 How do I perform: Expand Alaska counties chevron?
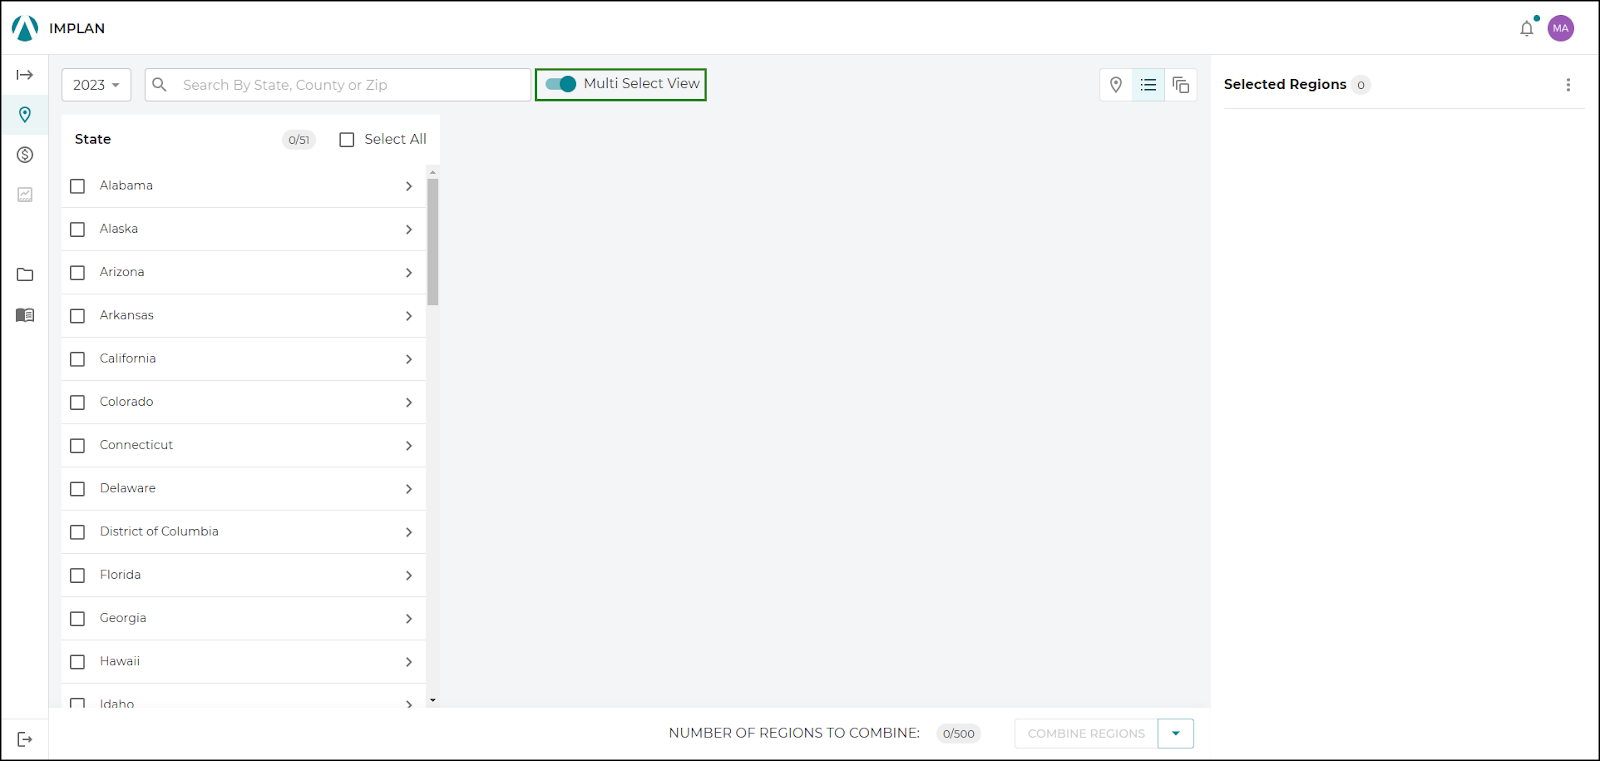click(x=409, y=229)
